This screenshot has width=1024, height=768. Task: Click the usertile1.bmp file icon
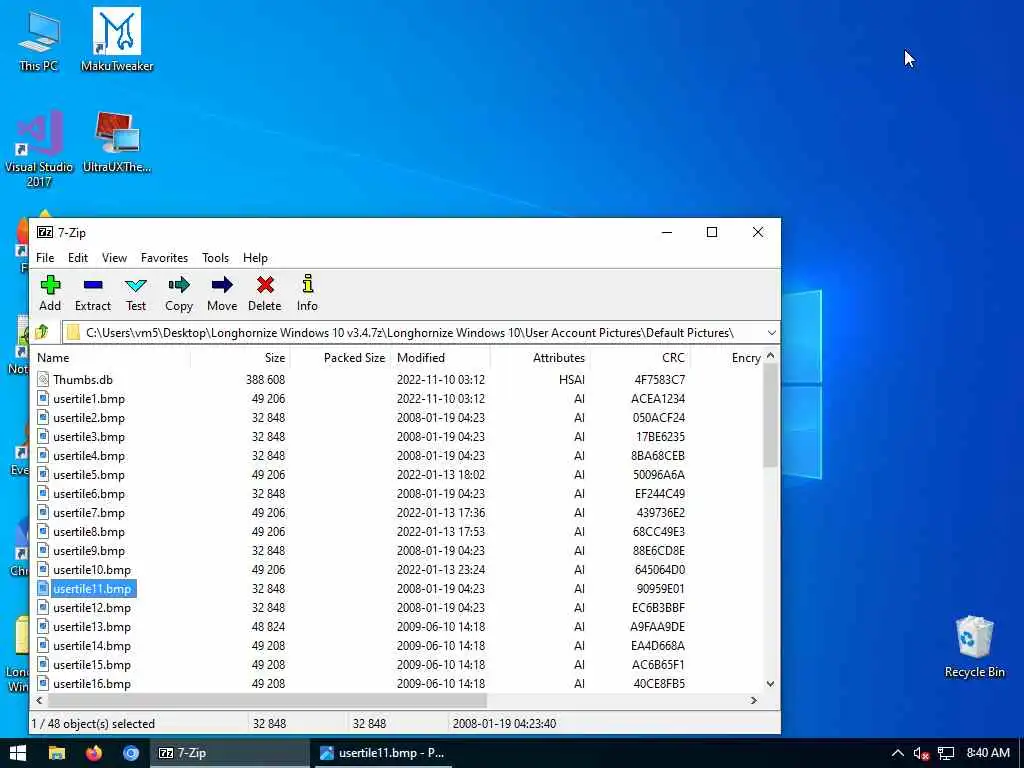click(x=43, y=398)
